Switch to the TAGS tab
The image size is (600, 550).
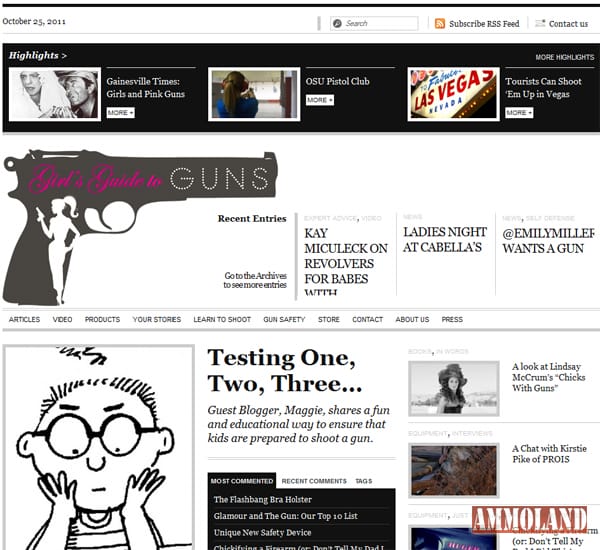[364, 481]
